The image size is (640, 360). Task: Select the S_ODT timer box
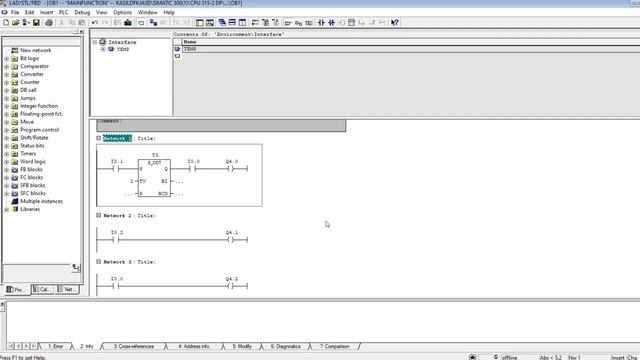tap(154, 178)
